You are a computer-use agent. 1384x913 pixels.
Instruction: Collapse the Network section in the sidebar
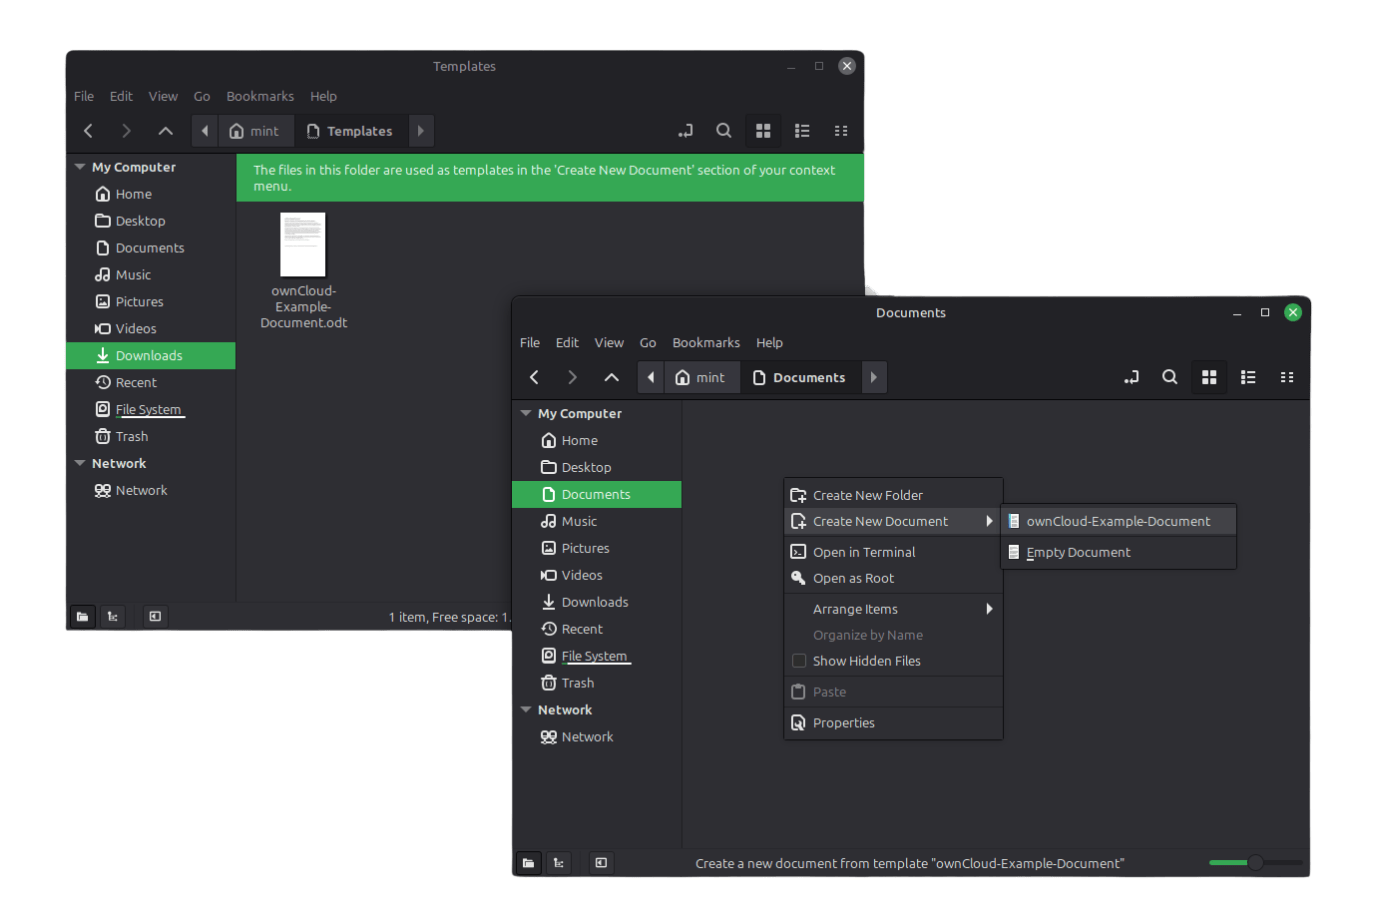coord(526,709)
